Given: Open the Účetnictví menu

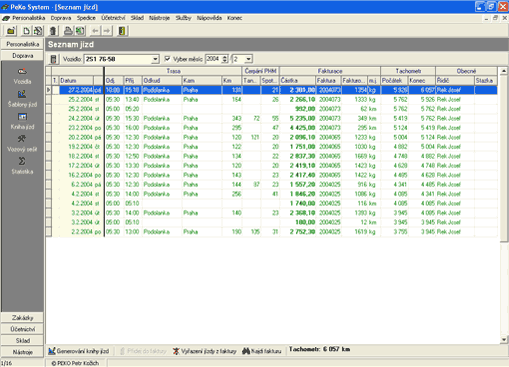Looking at the screenshot, I should tap(113, 18).
